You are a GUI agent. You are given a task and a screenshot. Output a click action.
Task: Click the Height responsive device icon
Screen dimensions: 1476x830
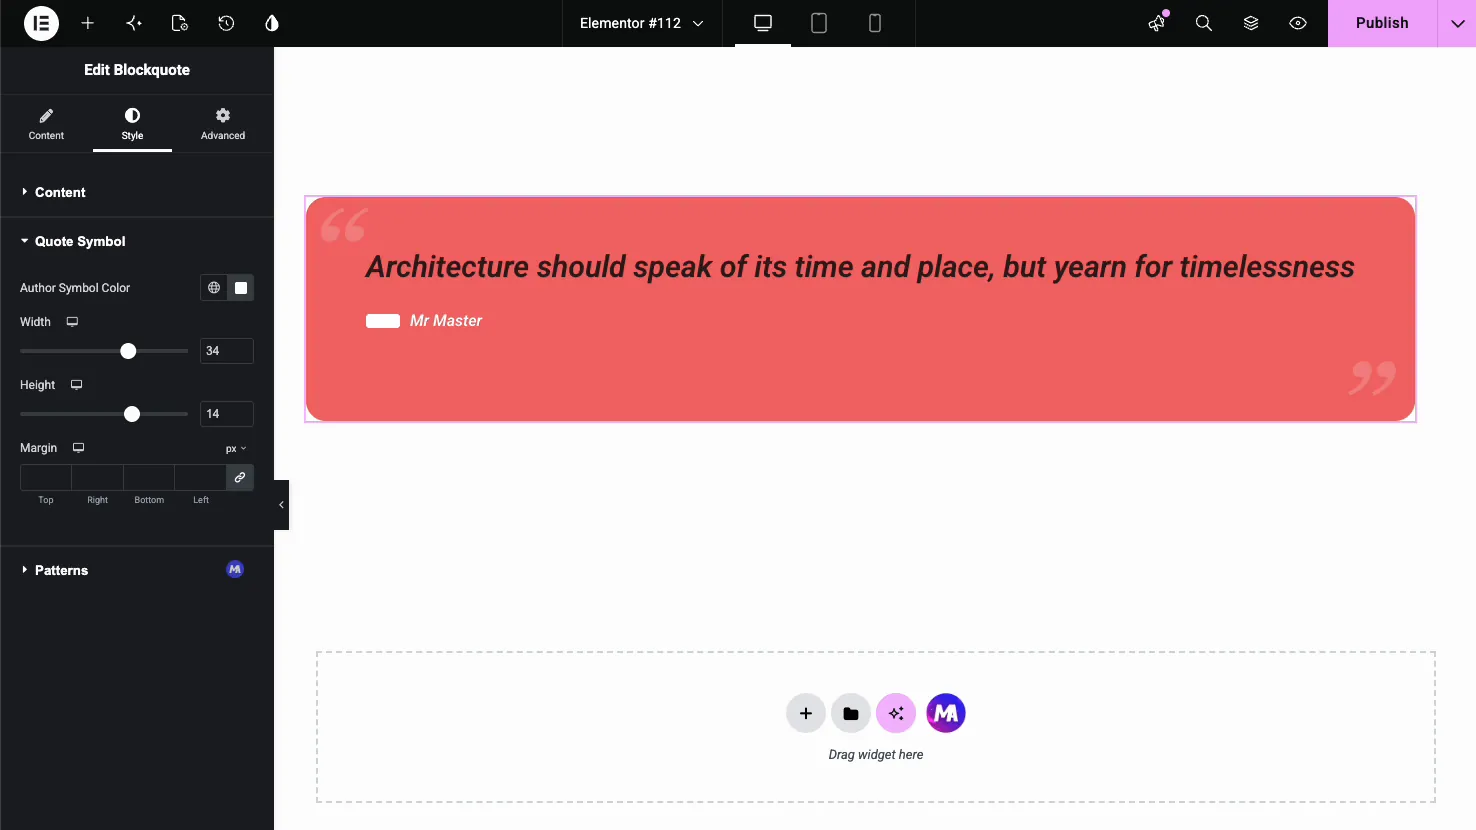(76, 385)
